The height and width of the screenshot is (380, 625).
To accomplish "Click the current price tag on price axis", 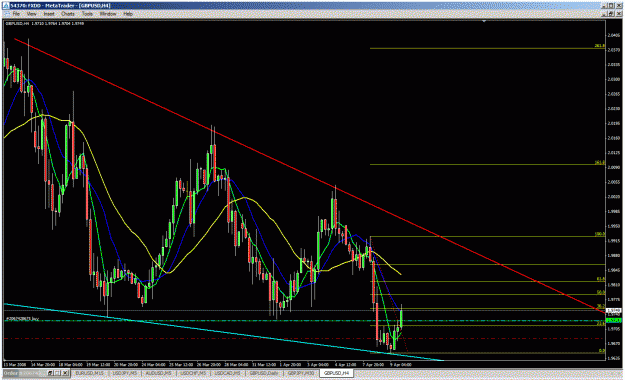I will pyautogui.click(x=614, y=310).
